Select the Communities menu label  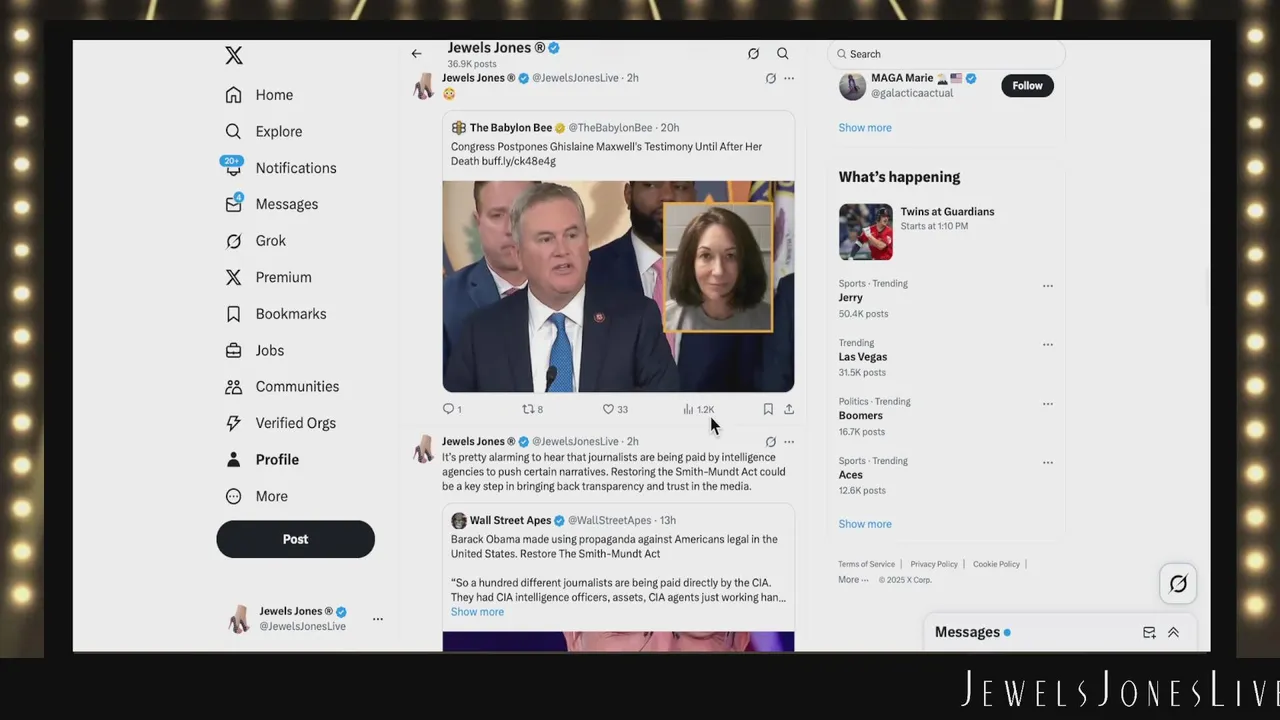point(297,387)
